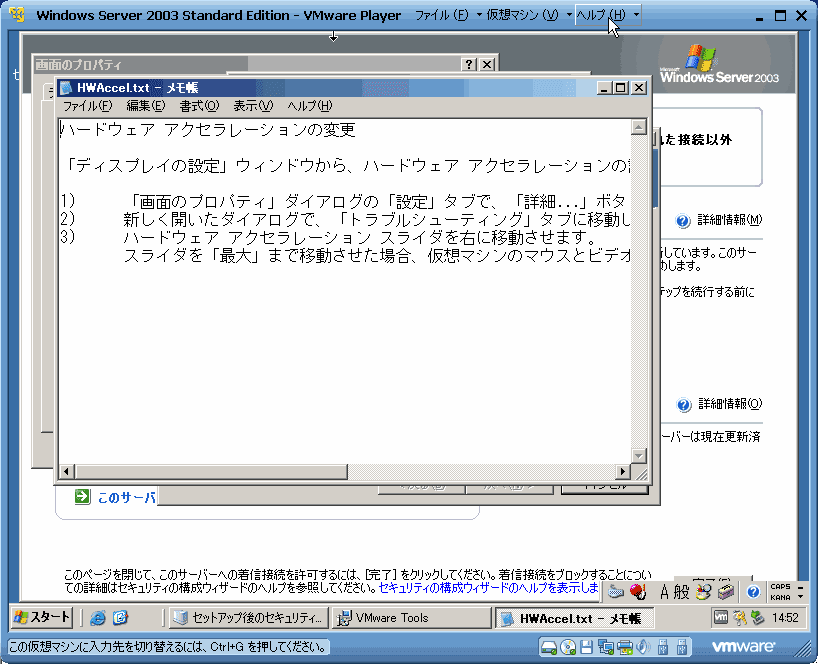
Task: Click the Notepad icon in HWAccel.txt title bar
Action: (66, 88)
